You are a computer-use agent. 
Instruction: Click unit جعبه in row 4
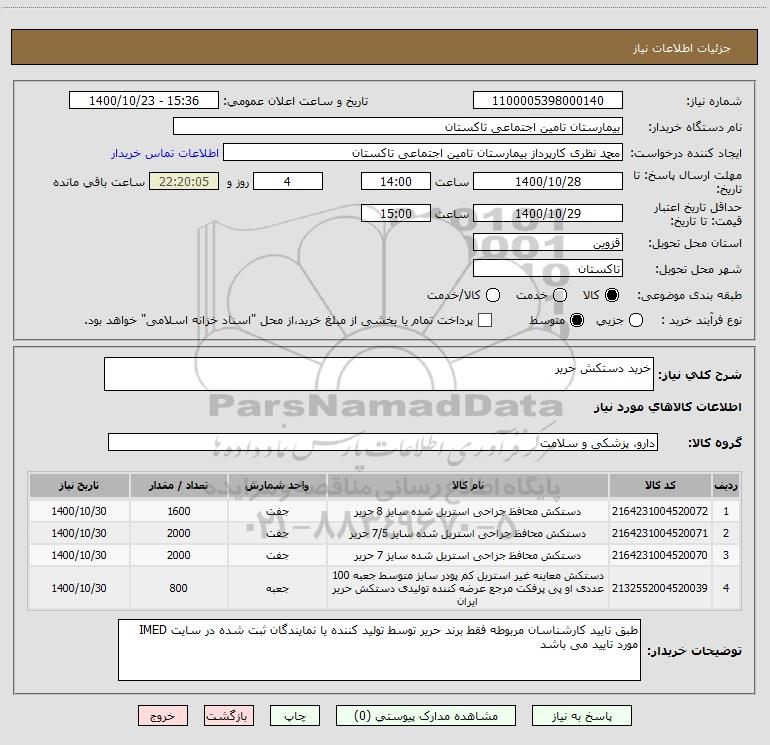pos(277,588)
